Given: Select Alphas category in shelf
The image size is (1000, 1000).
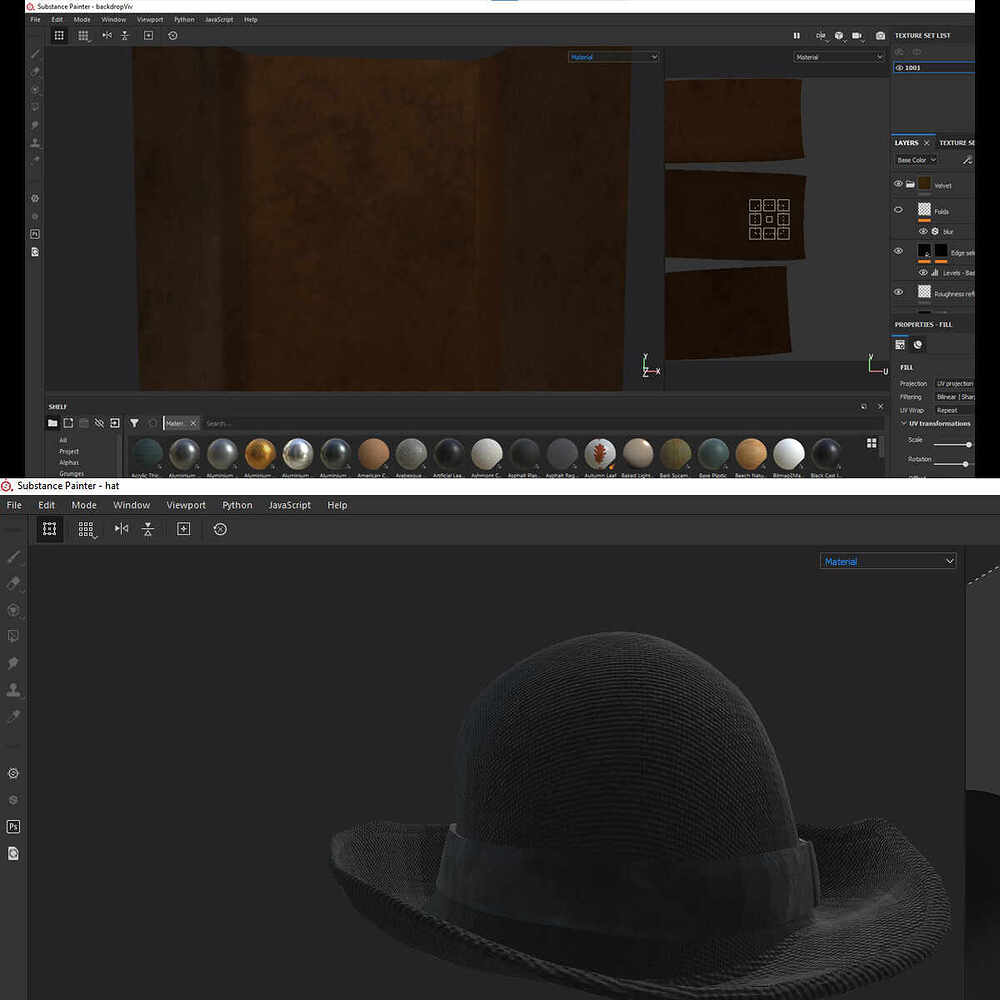Looking at the screenshot, I should [69, 462].
